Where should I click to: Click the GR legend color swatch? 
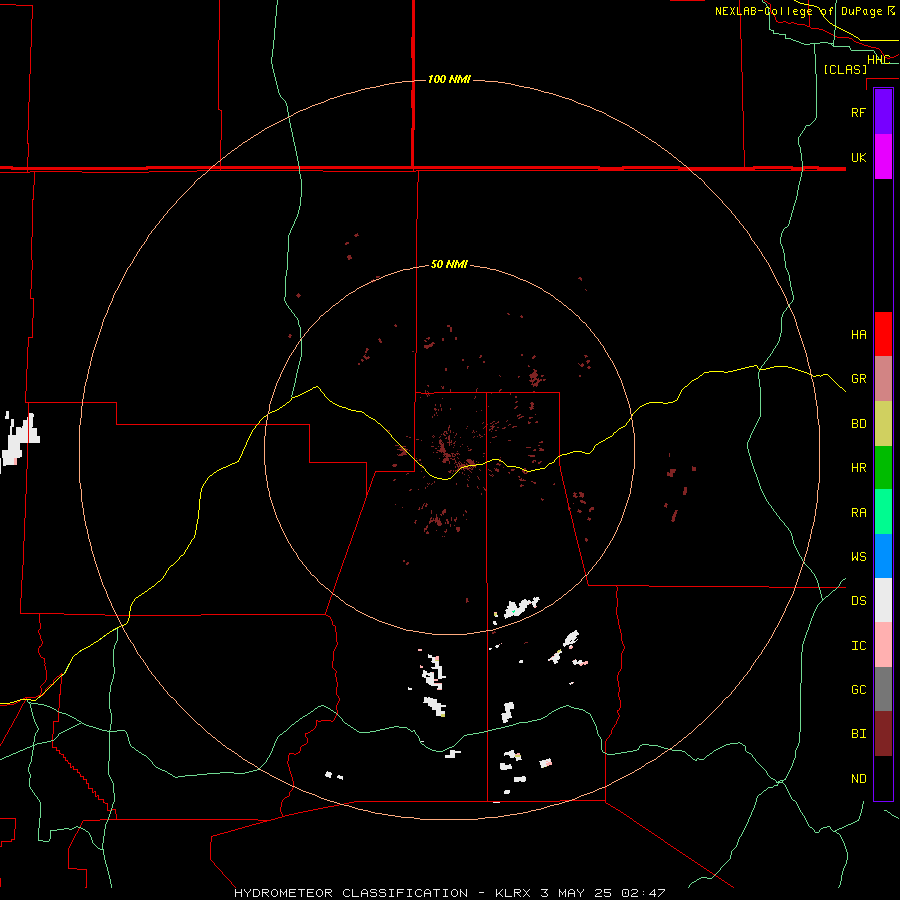pos(883,379)
